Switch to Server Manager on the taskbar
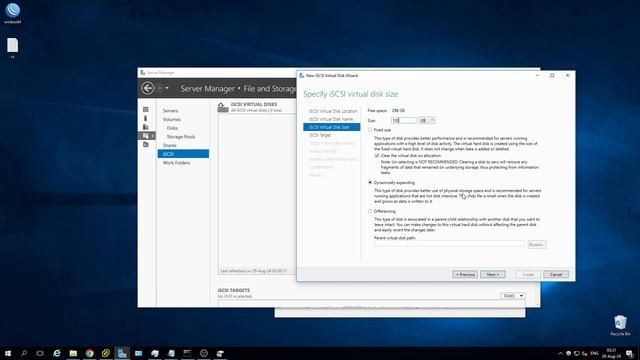 (x=122, y=353)
